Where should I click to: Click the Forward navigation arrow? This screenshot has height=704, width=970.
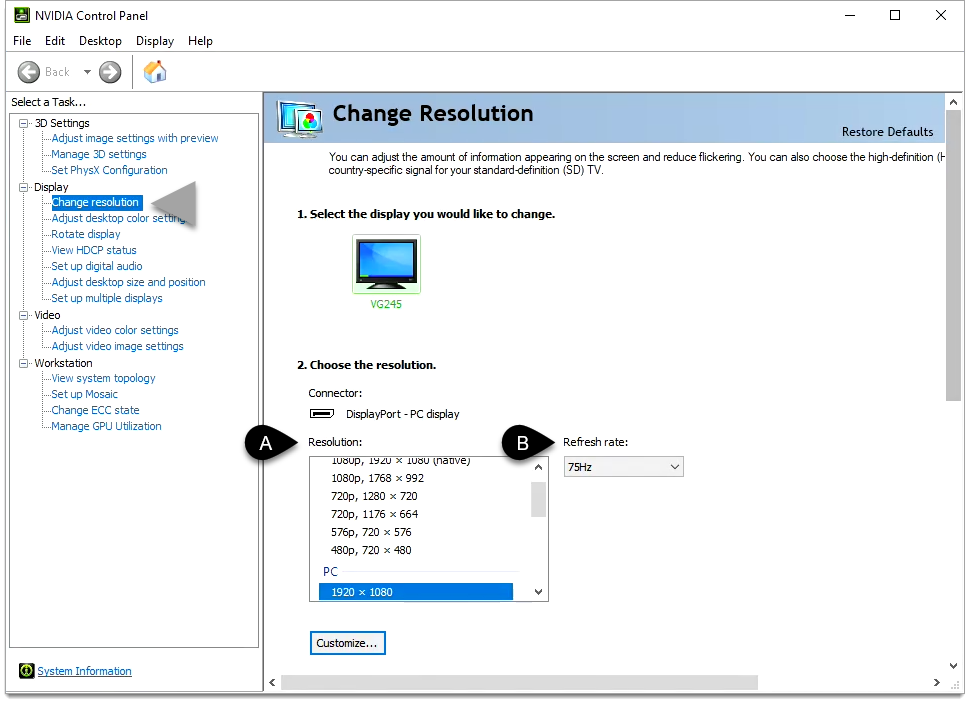coord(109,71)
